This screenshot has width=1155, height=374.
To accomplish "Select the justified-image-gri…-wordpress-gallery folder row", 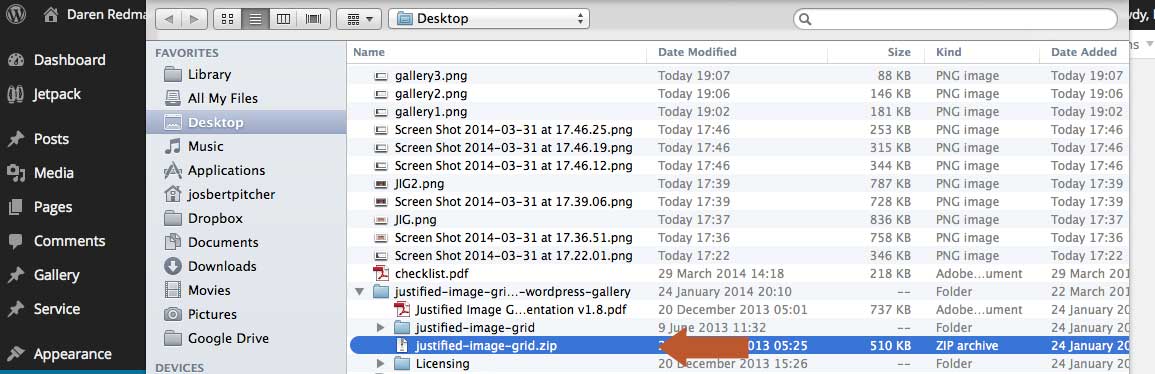I will [x=738, y=292].
